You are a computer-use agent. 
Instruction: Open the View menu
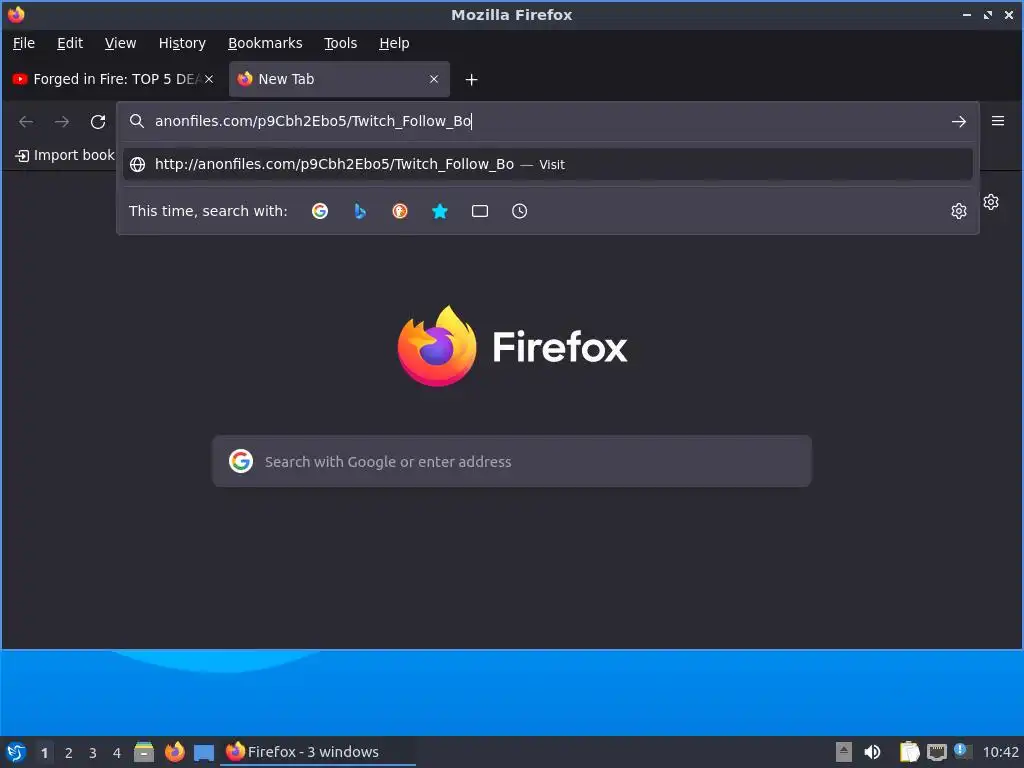point(120,43)
